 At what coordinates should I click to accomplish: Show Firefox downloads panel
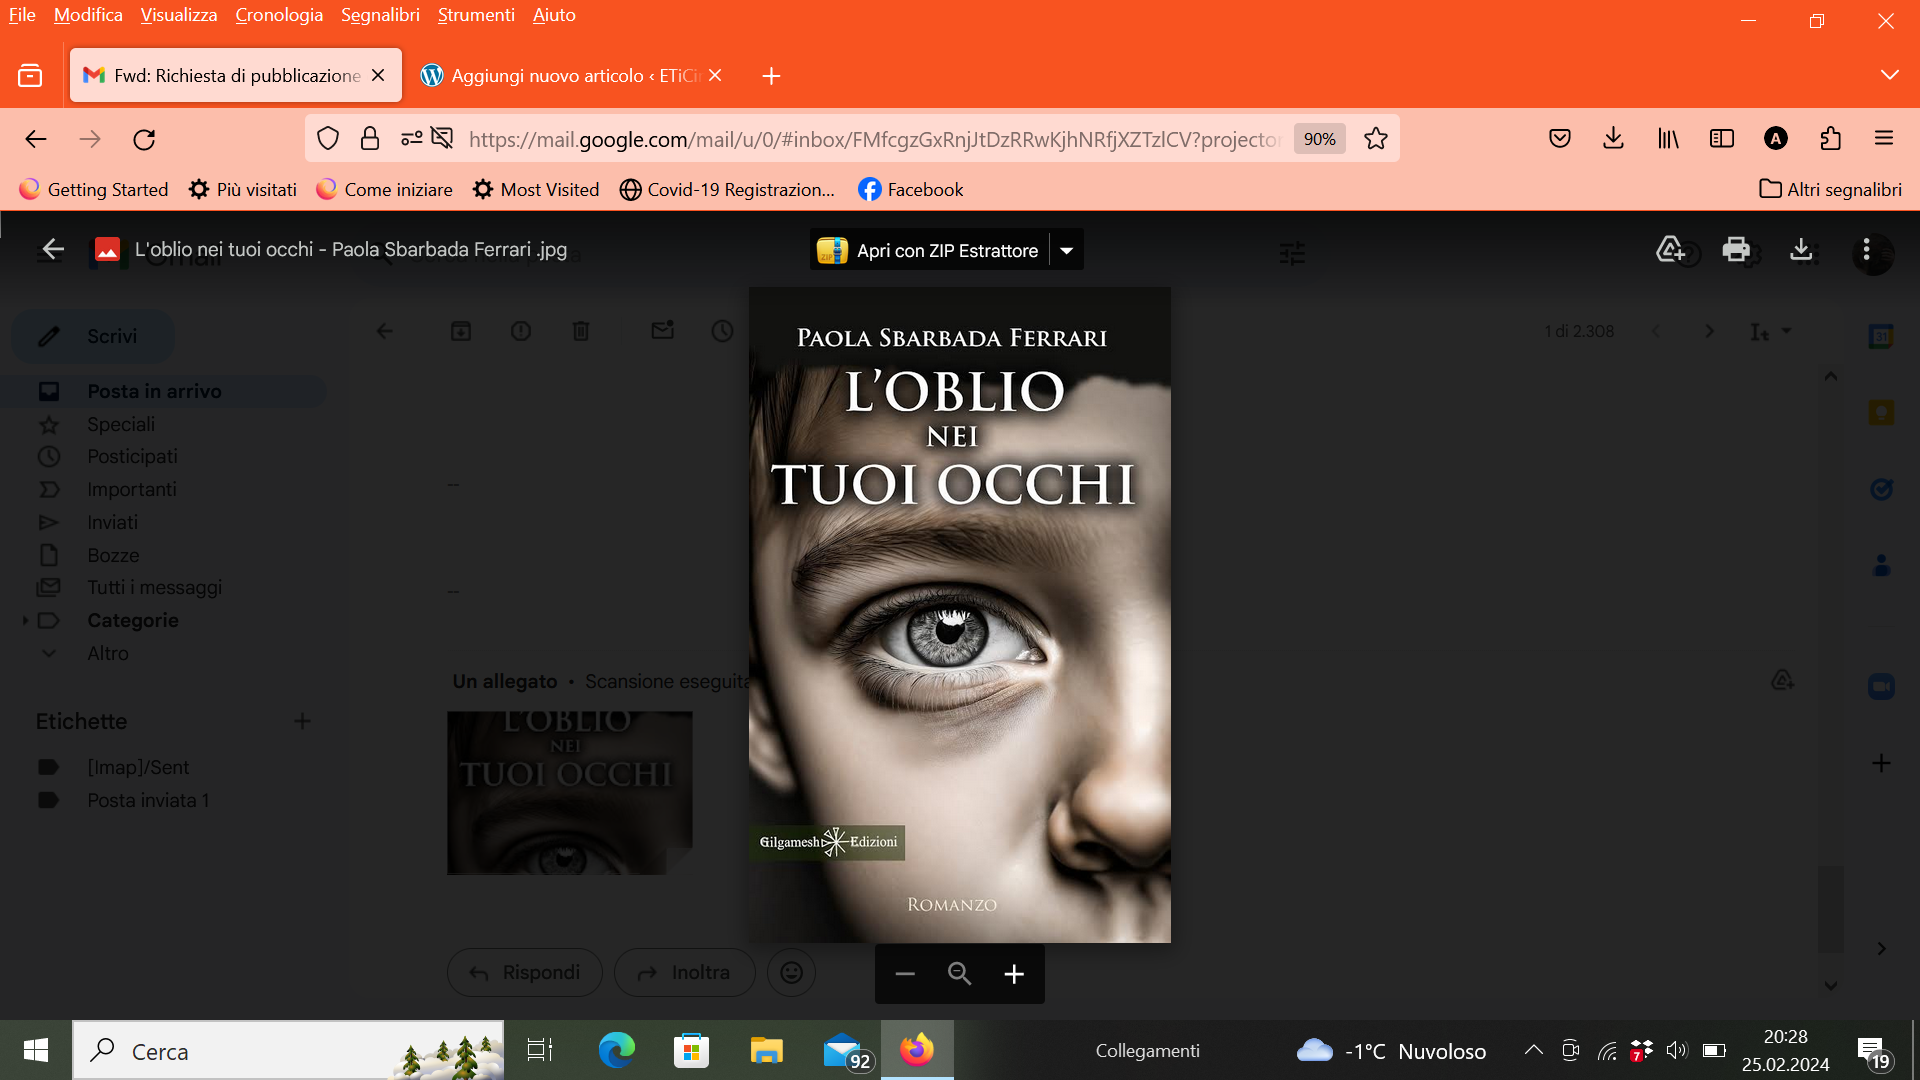pyautogui.click(x=1613, y=139)
